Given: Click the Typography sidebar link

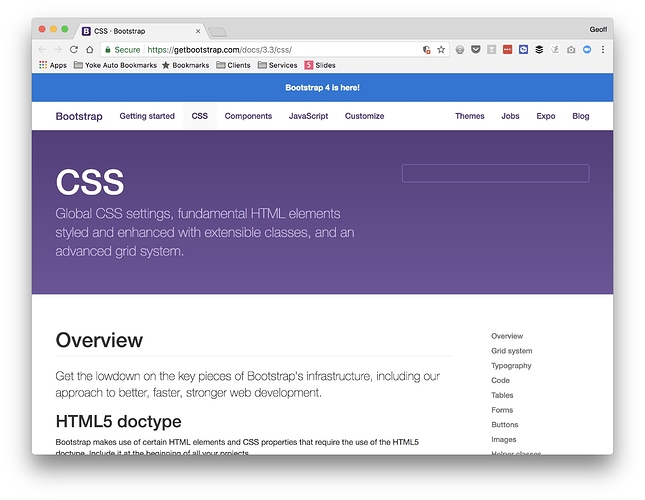Looking at the screenshot, I should click(511, 366).
